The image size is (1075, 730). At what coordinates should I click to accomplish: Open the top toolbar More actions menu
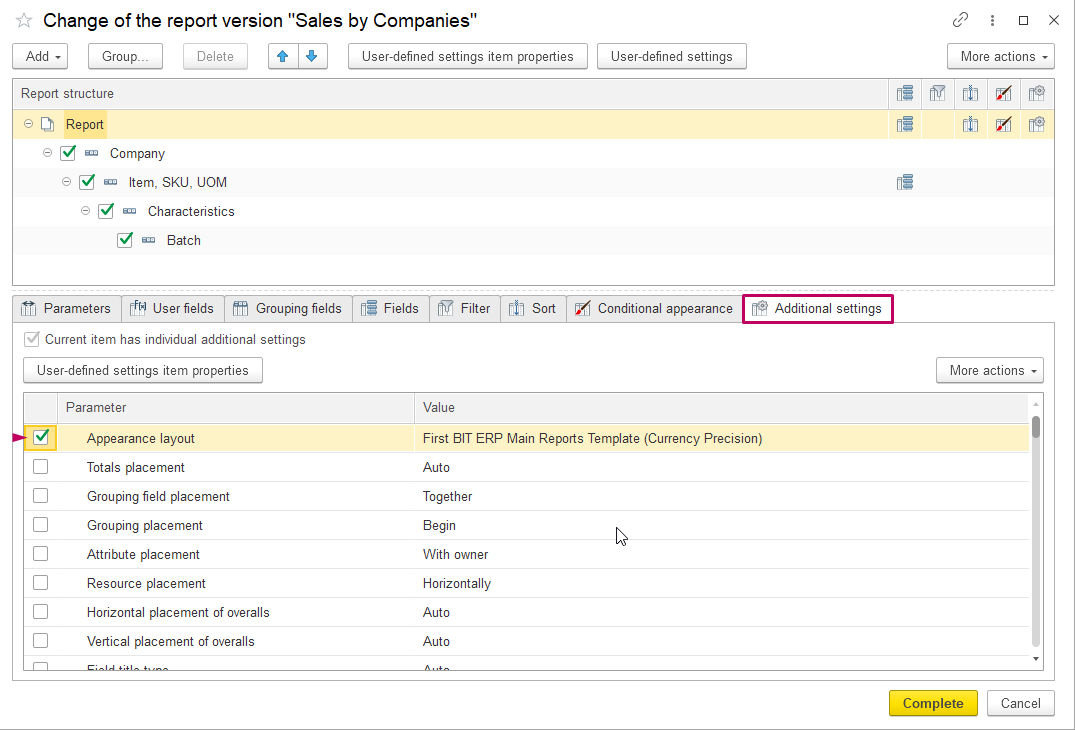click(1001, 56)
